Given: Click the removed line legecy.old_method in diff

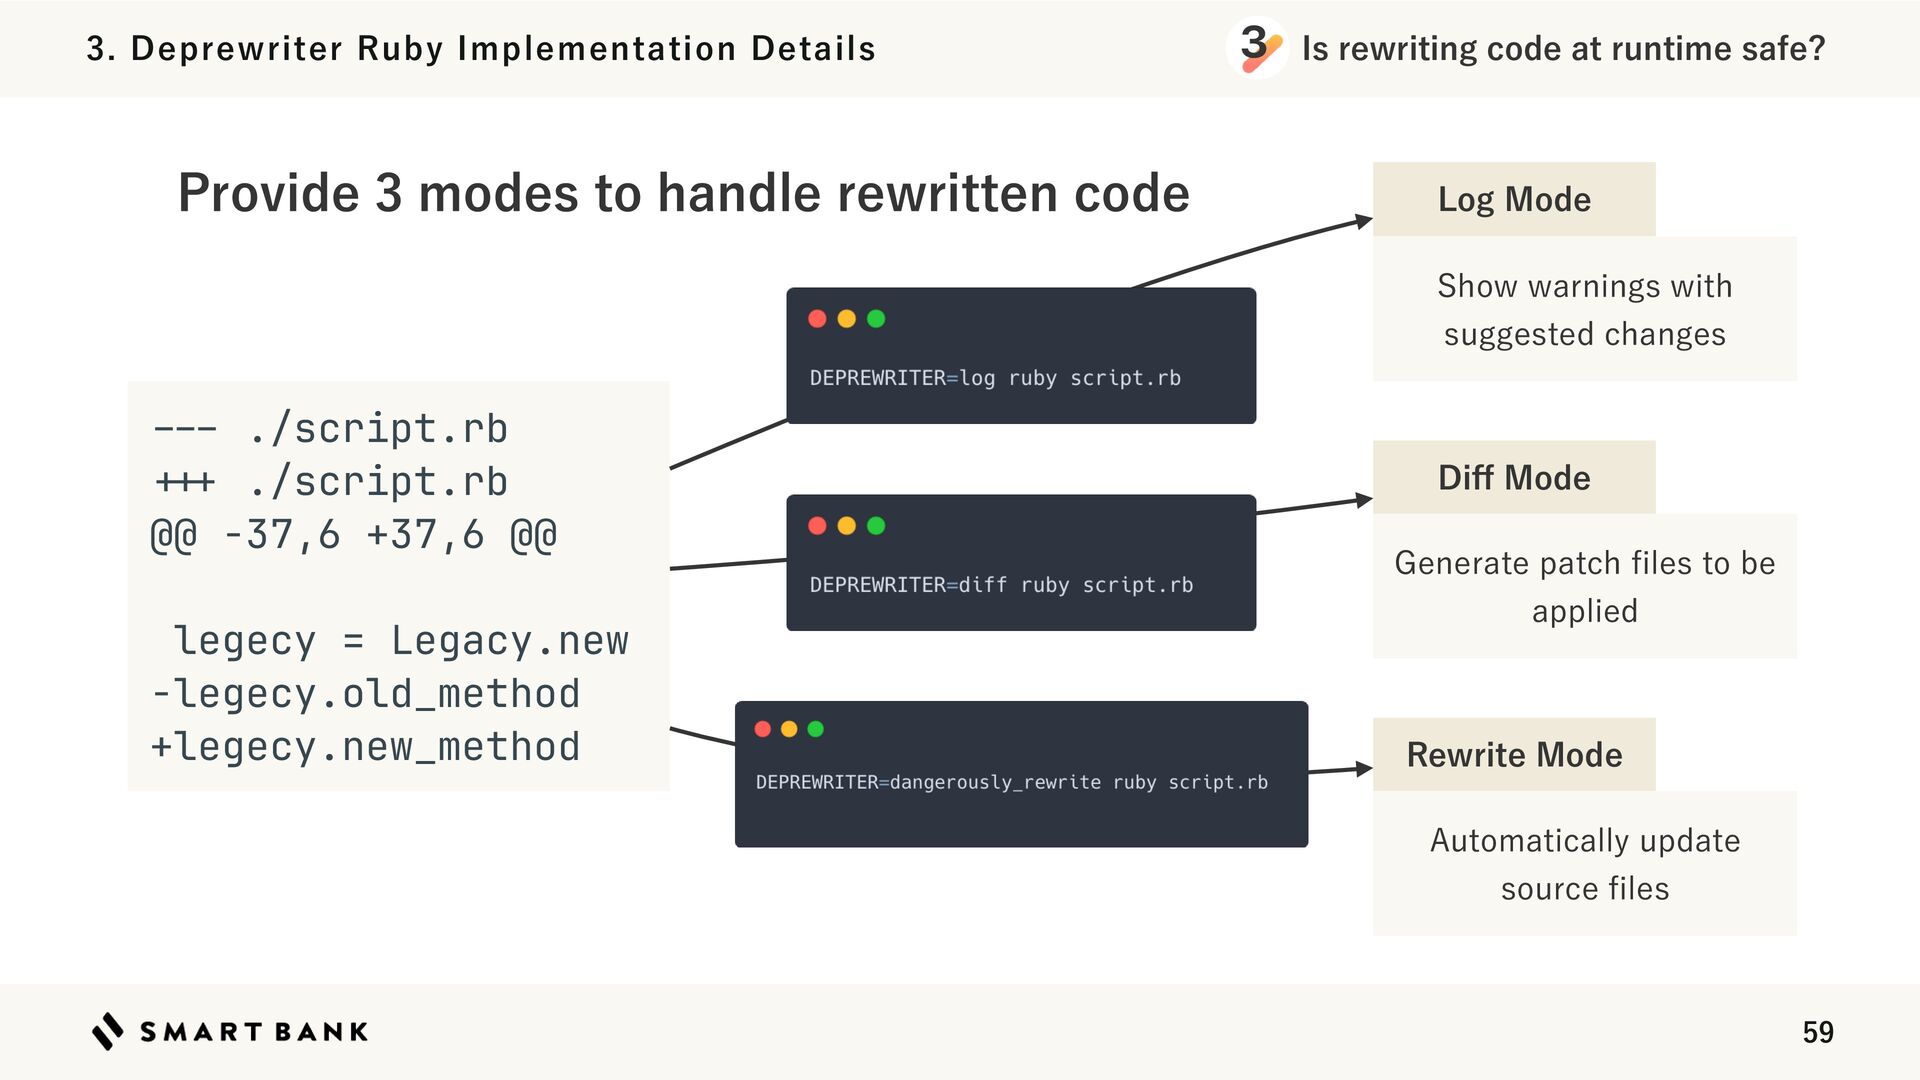Looking at the screenshot, I should tap(366, 694).
